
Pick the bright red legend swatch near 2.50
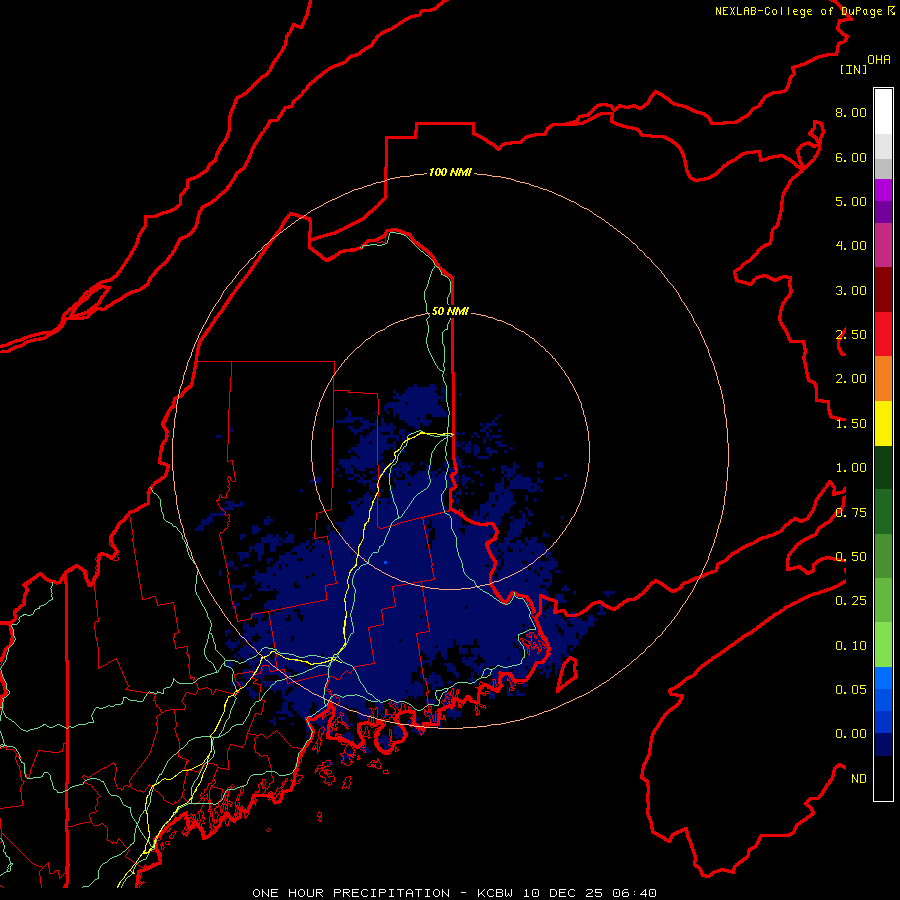click(x=883, y=334)
